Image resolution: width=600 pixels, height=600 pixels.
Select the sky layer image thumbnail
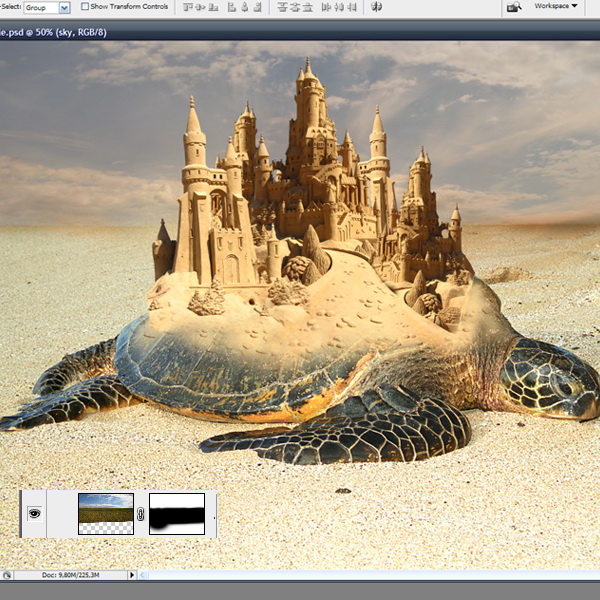tap(106, 514)
